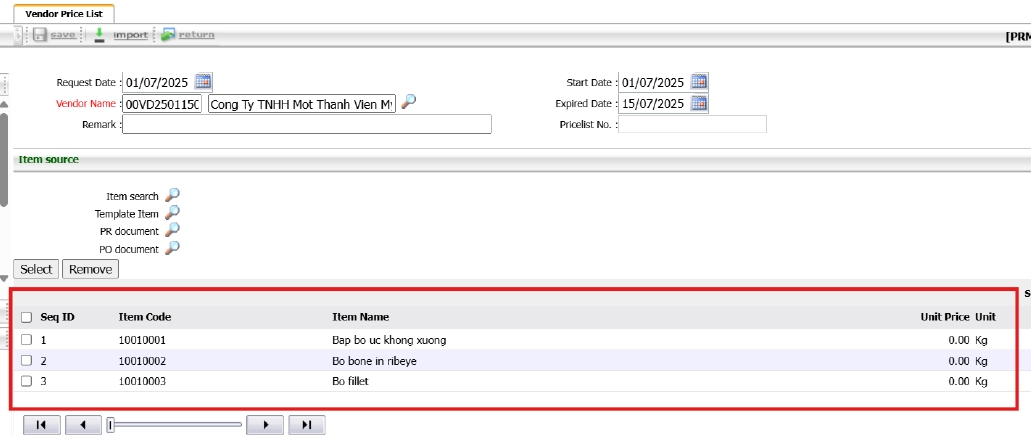Viewport: 1031px width, 437px height.
Task: Click the pagination slider handle
Action: (111, 425)
